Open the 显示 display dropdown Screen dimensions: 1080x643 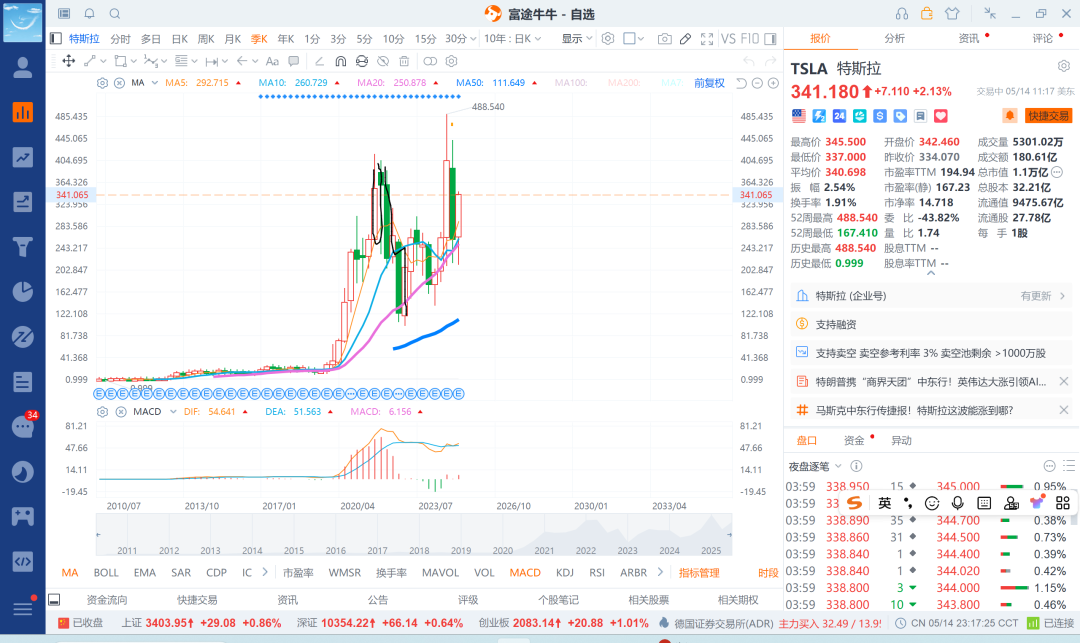point(577,39)
